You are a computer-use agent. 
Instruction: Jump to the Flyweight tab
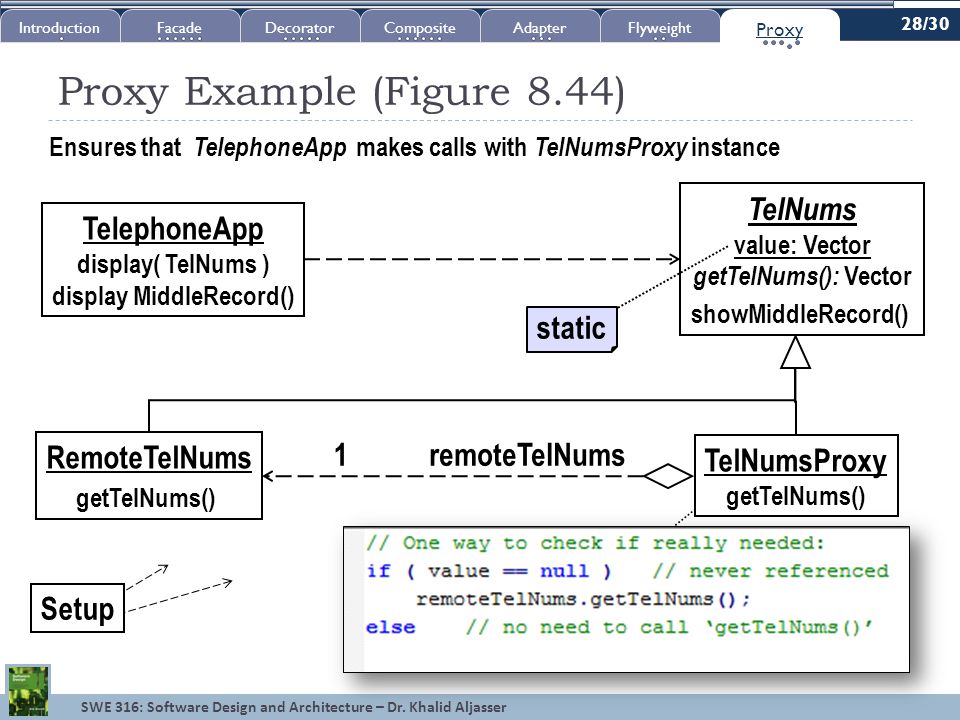pos(659,28)
